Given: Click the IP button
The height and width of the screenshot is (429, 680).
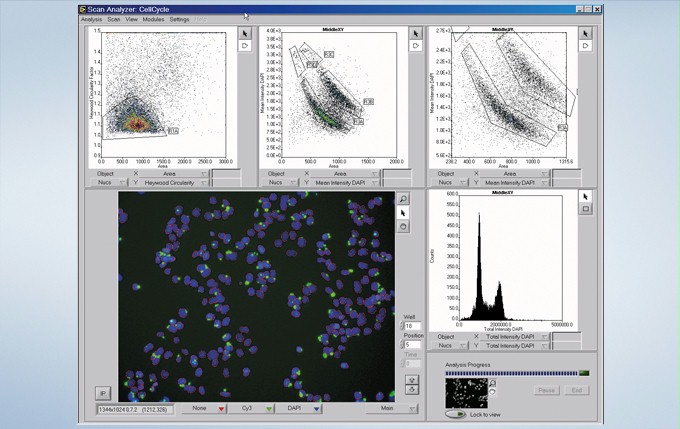Looking at the screenshot, I should coord(103,393).
